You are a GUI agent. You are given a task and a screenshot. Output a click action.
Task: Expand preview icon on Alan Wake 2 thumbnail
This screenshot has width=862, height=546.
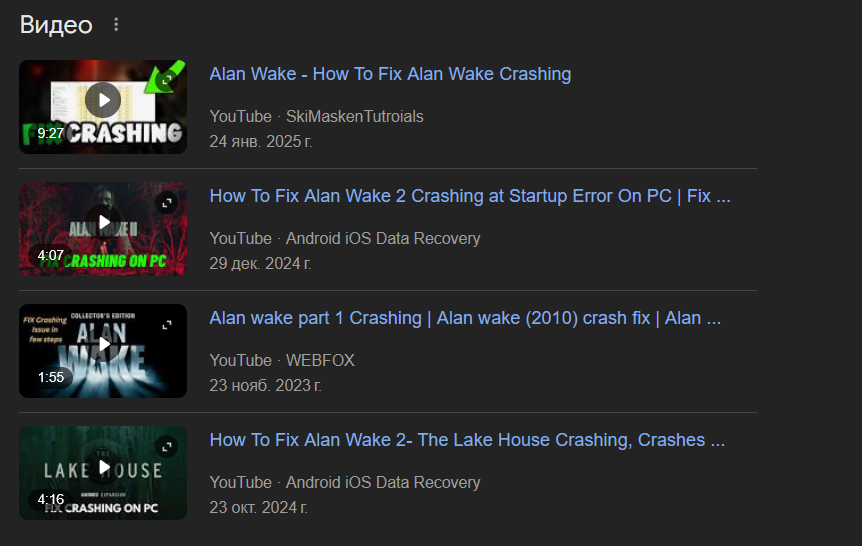(x=167, y=203)
